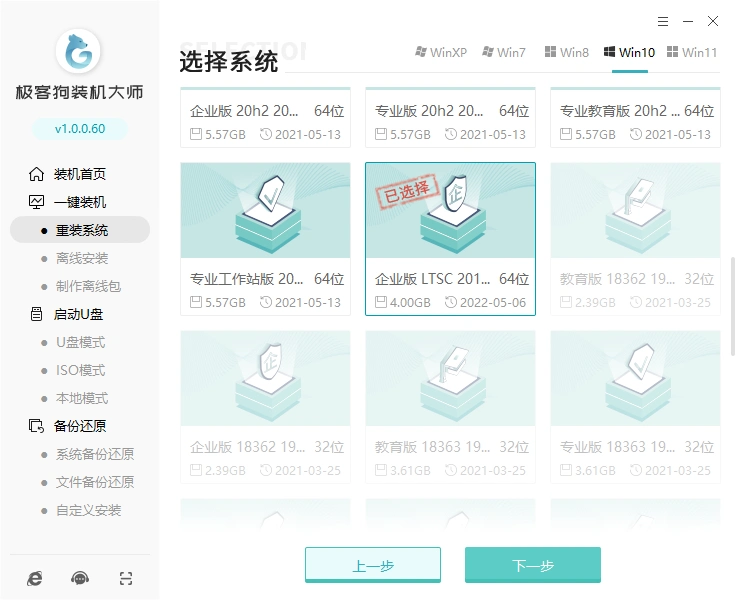The height and width of the screenshot is (600, 740).
Task: Select 专业版 18363 32位 system thumbnail
Action: (635, 379)
